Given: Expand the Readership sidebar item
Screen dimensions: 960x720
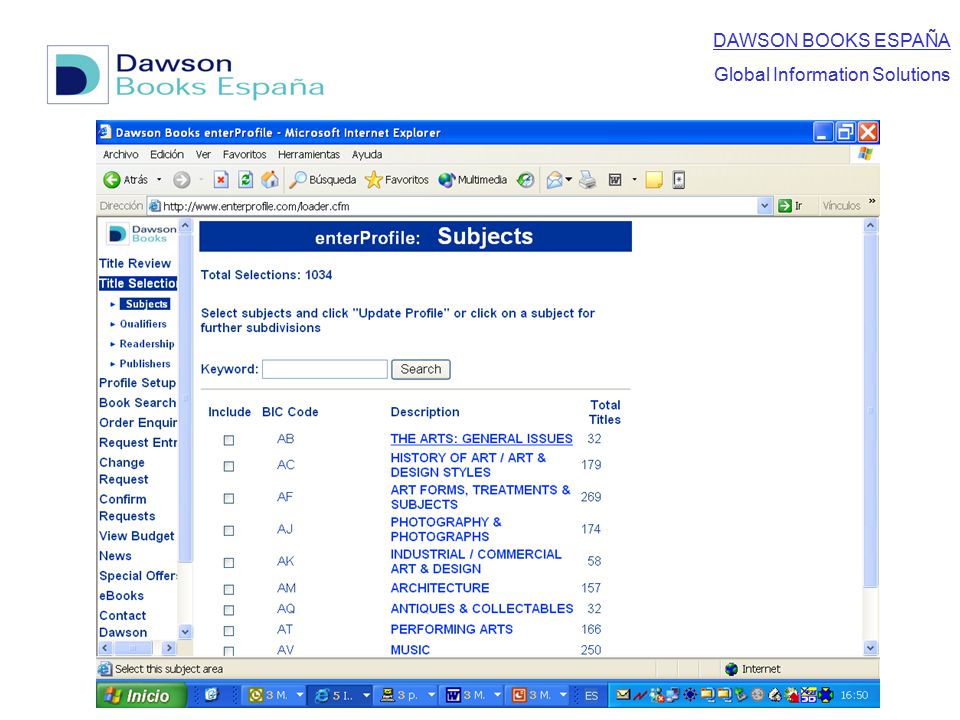Looking at the screenshot, I should click(x=147, y=344).
